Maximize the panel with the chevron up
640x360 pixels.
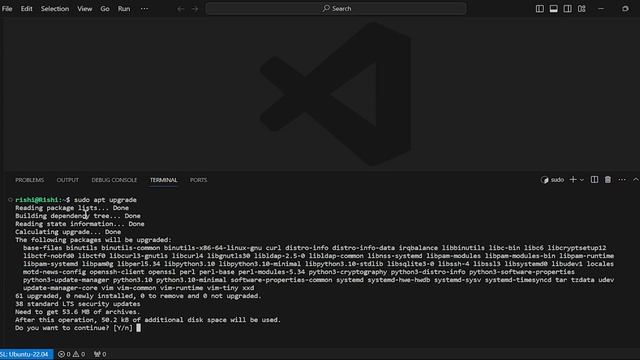[636, 180]
